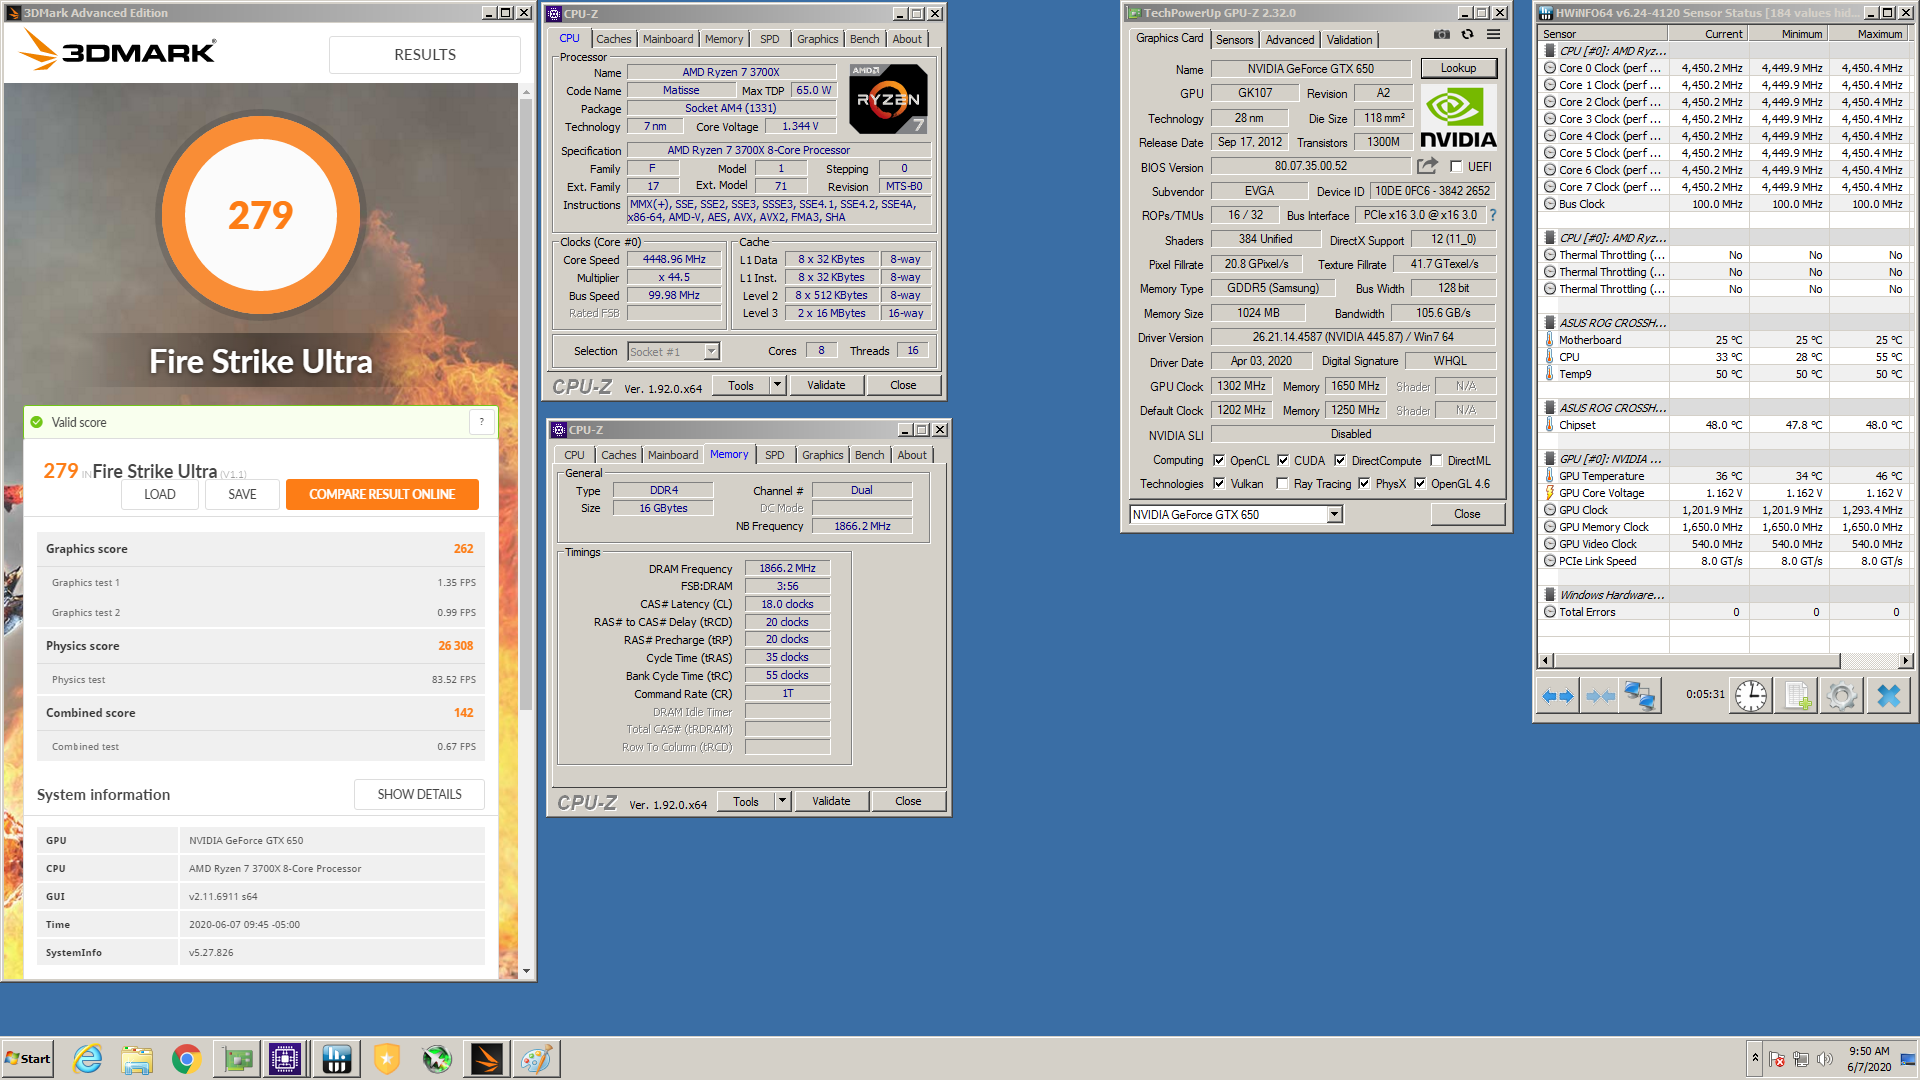The image size is (1920, 1080).
Task: Click the BIOS export share icon in GPU-Z
Action: [x=1427, y=166]
